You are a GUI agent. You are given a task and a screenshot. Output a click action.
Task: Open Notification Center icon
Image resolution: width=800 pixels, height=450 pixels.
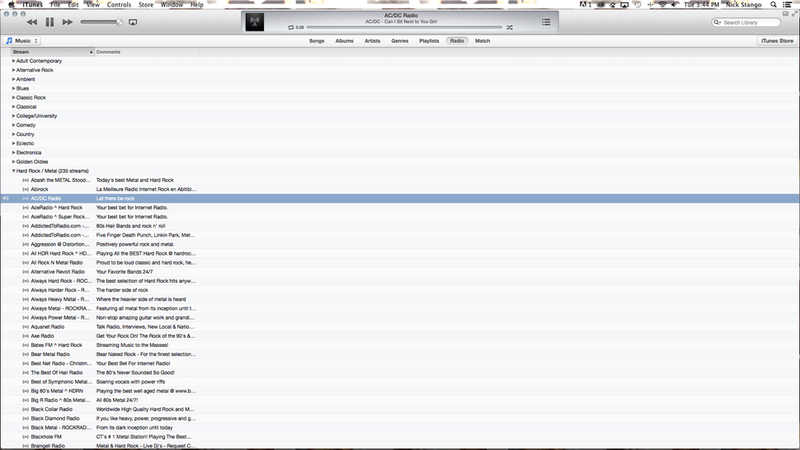point(788,5)
